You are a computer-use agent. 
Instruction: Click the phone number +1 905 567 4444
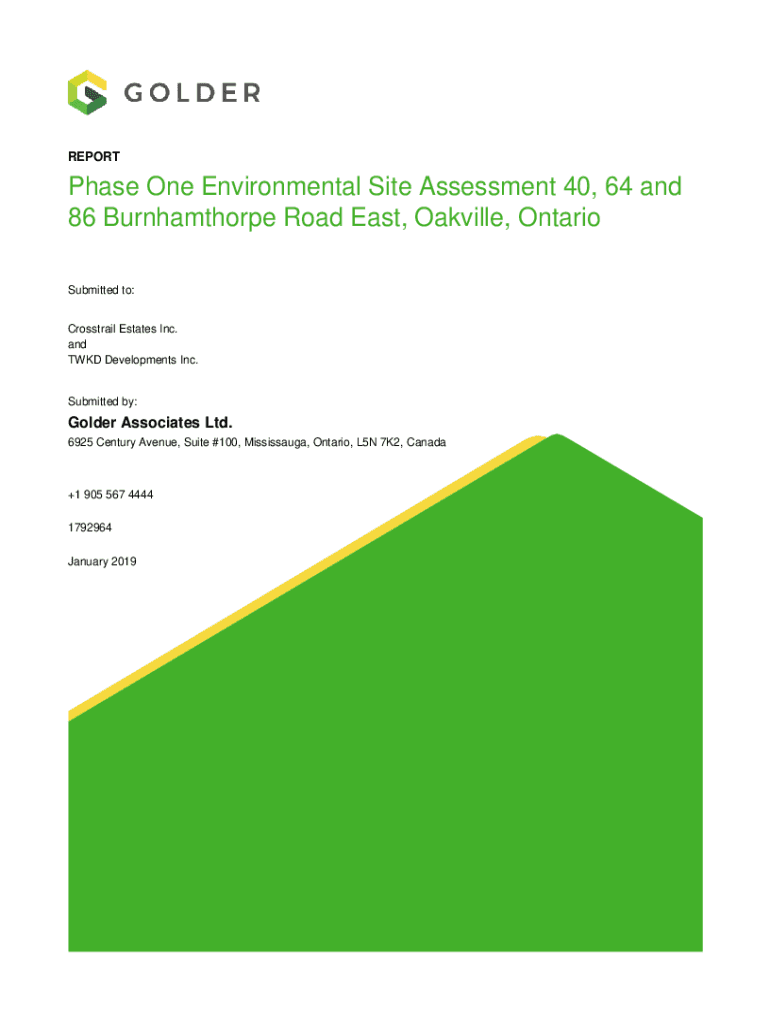coord(110,495)
